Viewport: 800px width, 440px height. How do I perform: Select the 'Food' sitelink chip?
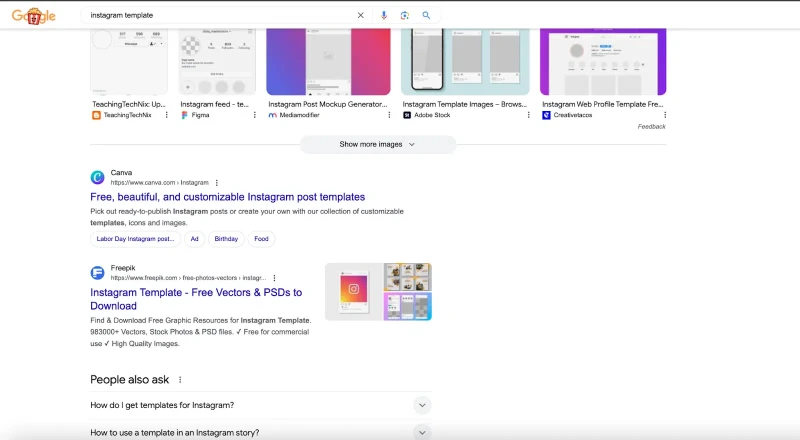(261, 239)
